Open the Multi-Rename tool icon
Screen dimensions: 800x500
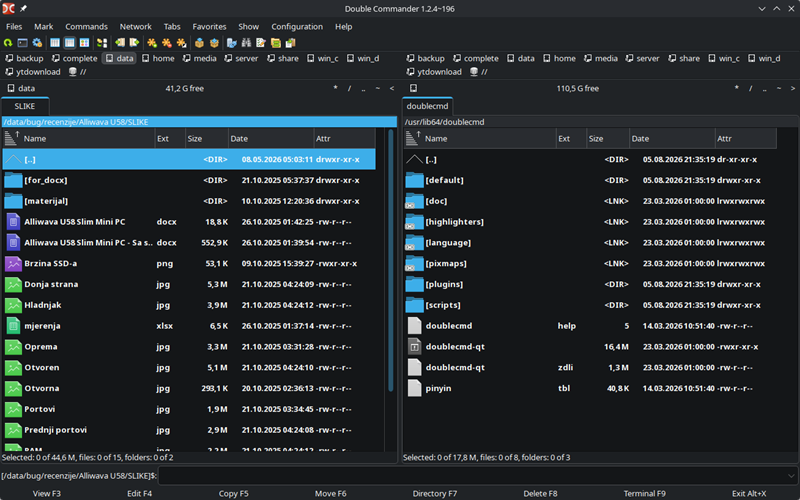[x=261, y=43]
